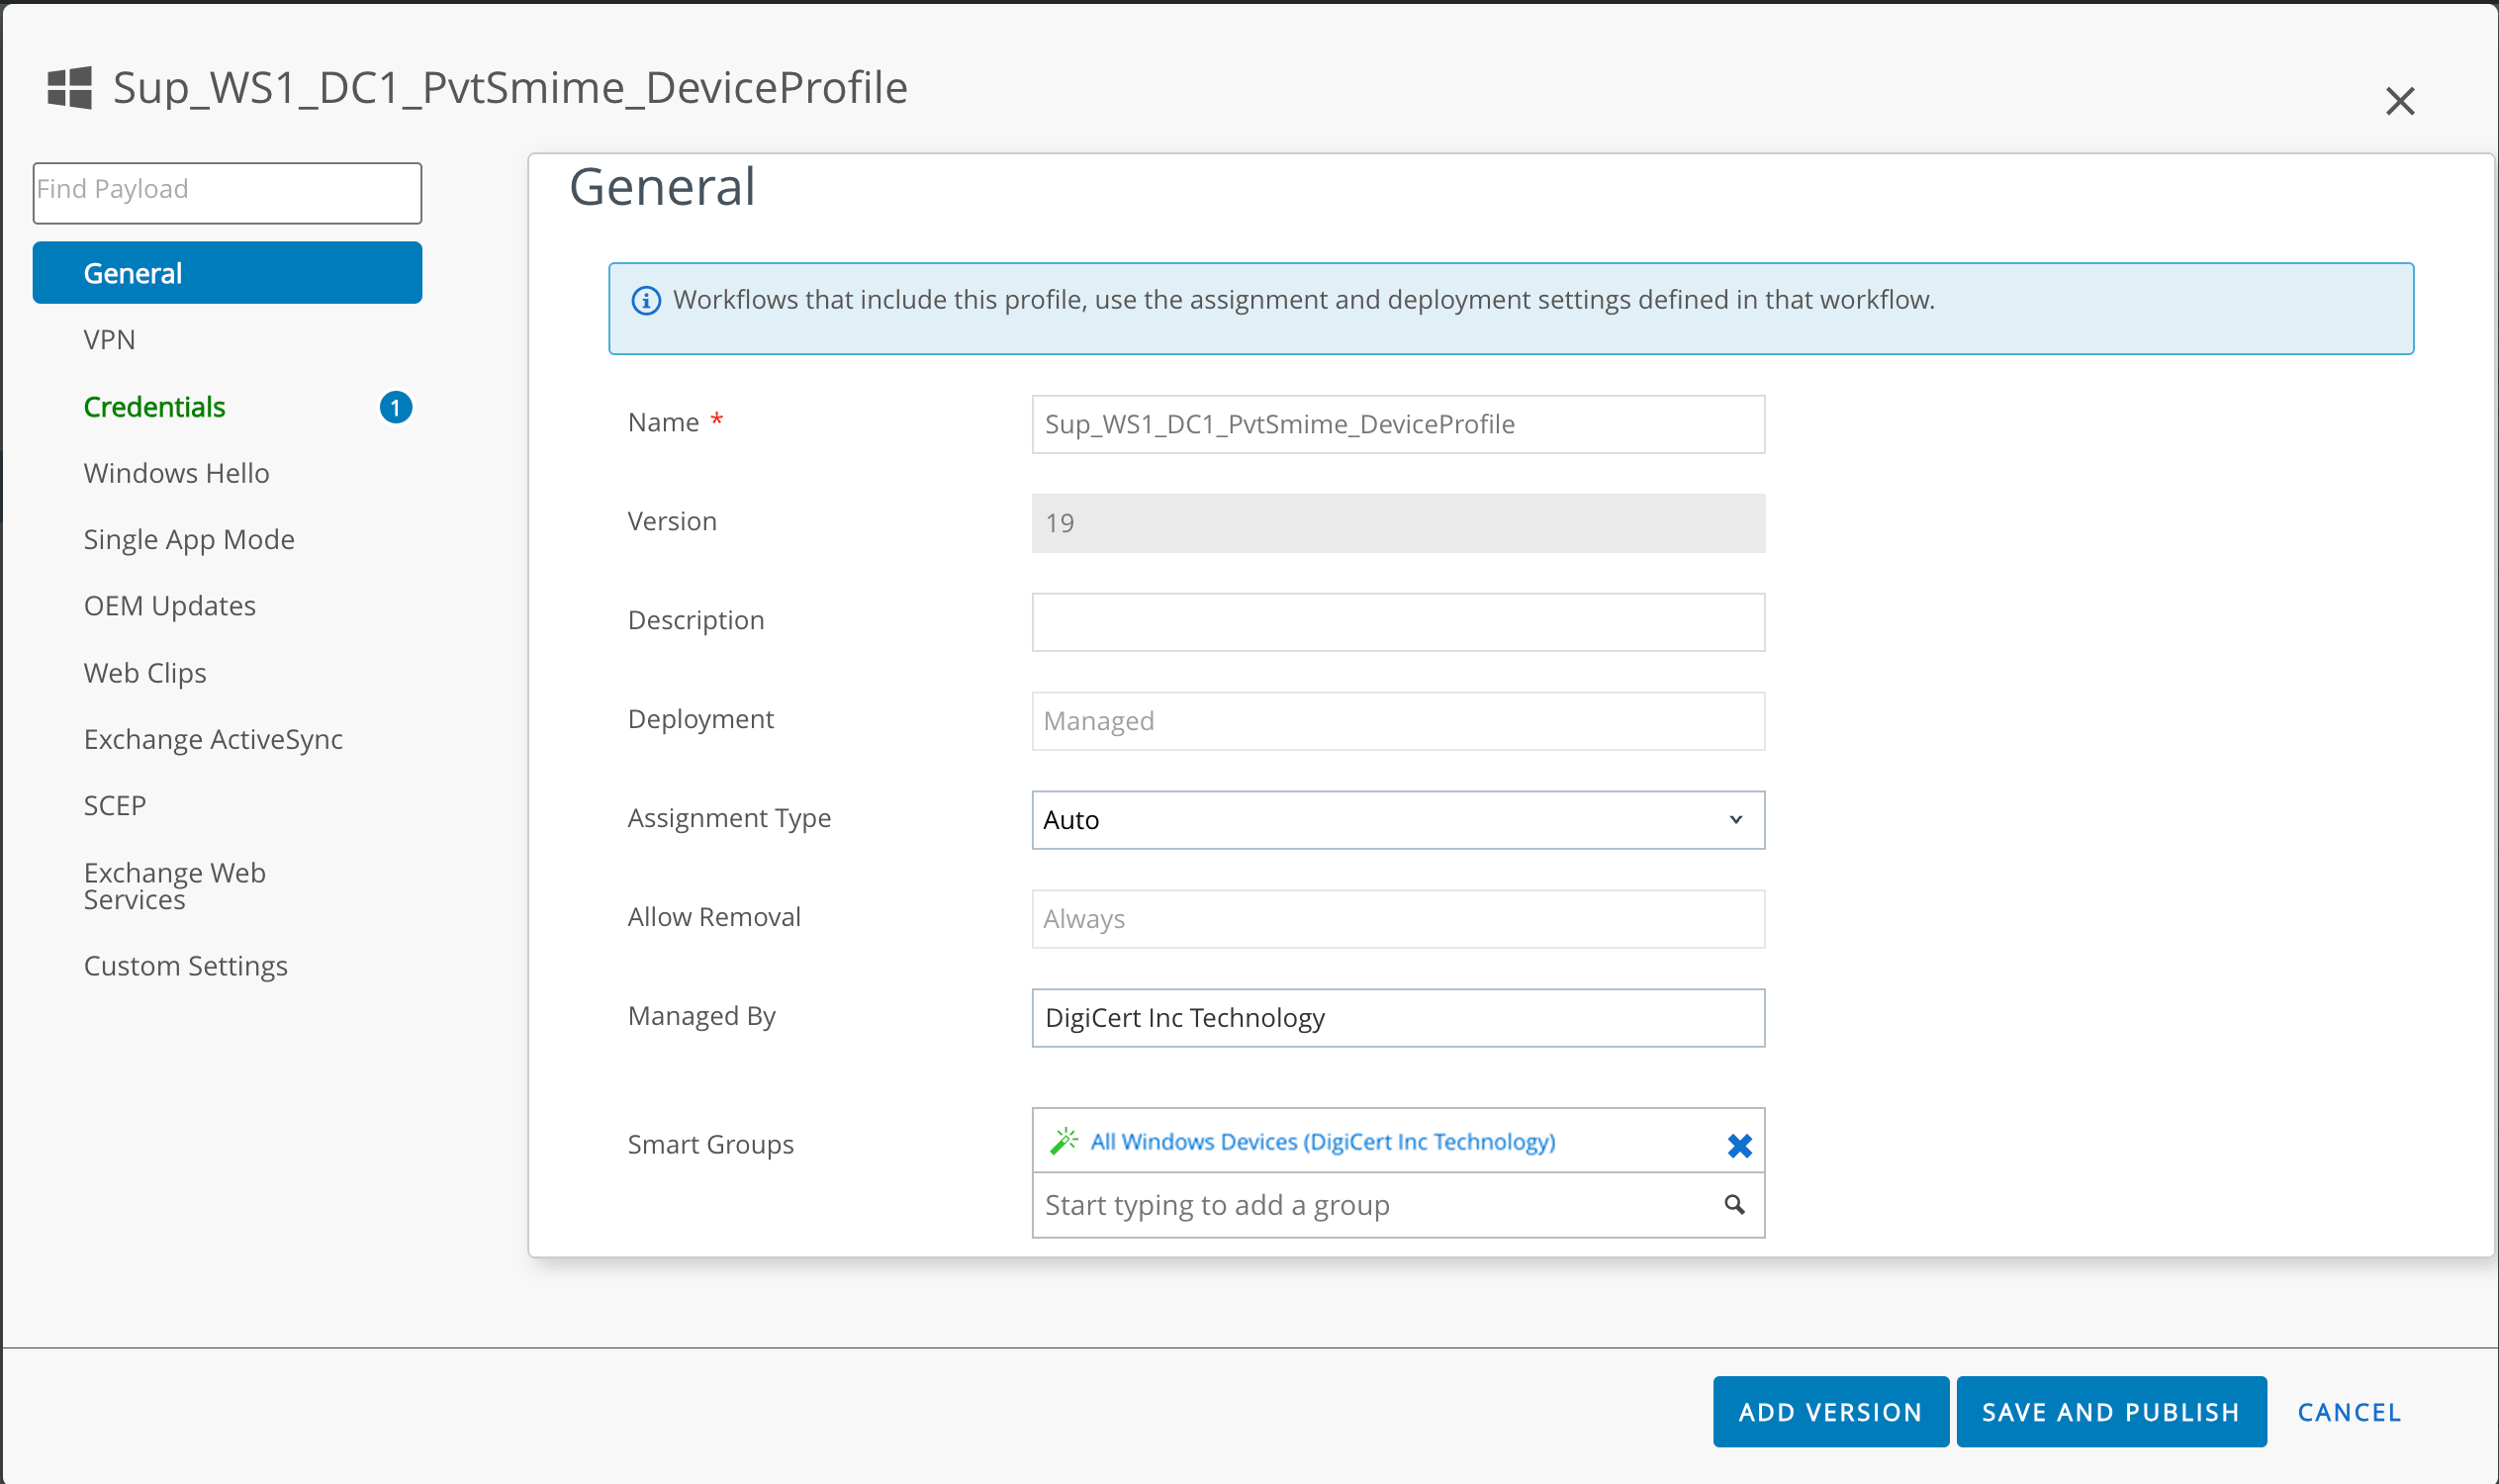The image size is (2499, 1484).
Task: Click the info icon in the workflow banner
Action: (x=646, y=300)
